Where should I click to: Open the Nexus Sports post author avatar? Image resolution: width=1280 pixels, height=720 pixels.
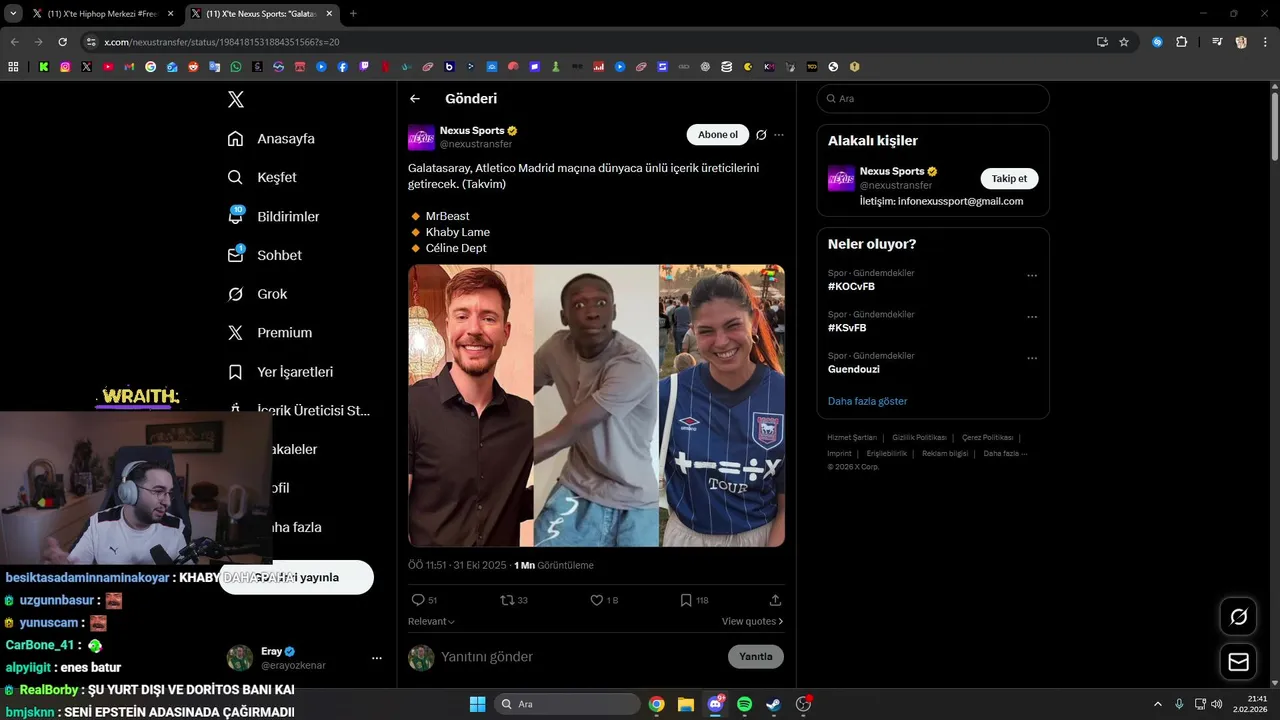(421, 138)
